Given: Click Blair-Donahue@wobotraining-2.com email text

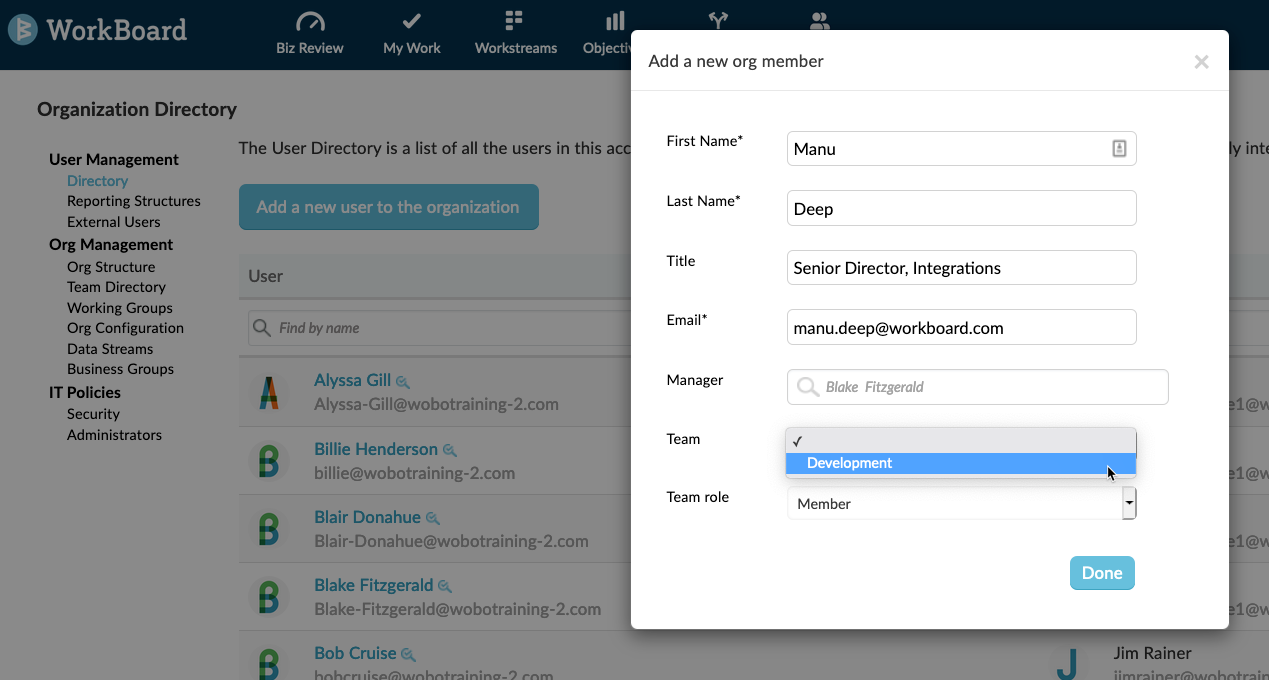Looking at the screenshot, I should 451,541.
